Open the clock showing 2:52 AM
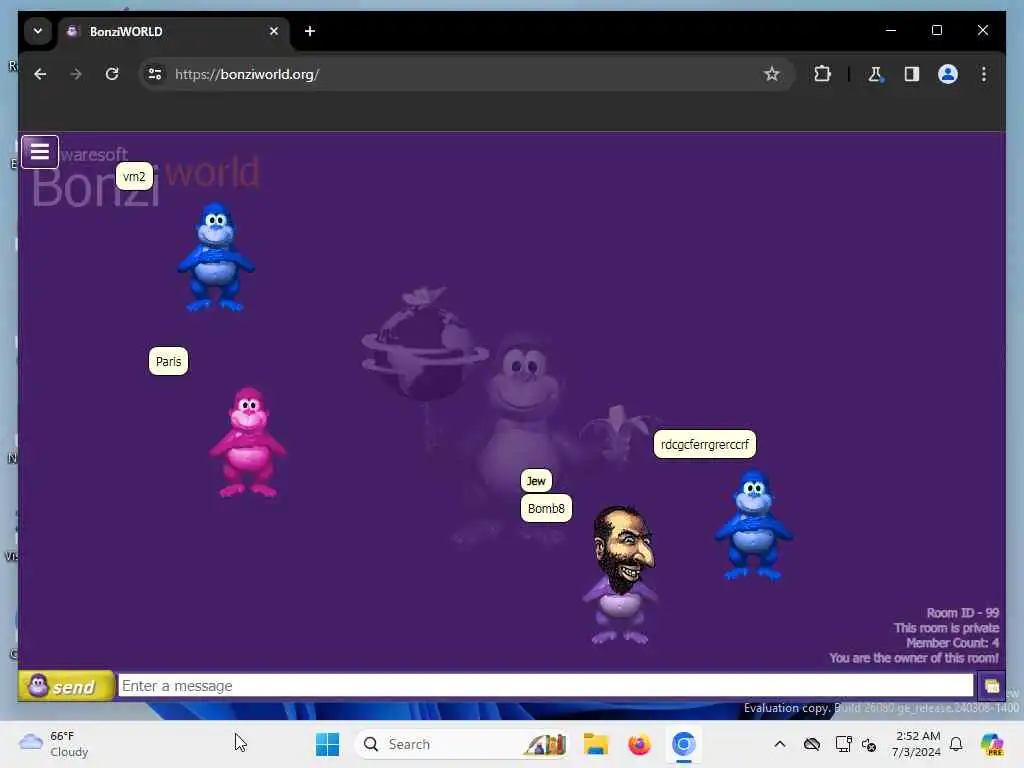Viewport: 1024px width, 768px height. (918, 744)
